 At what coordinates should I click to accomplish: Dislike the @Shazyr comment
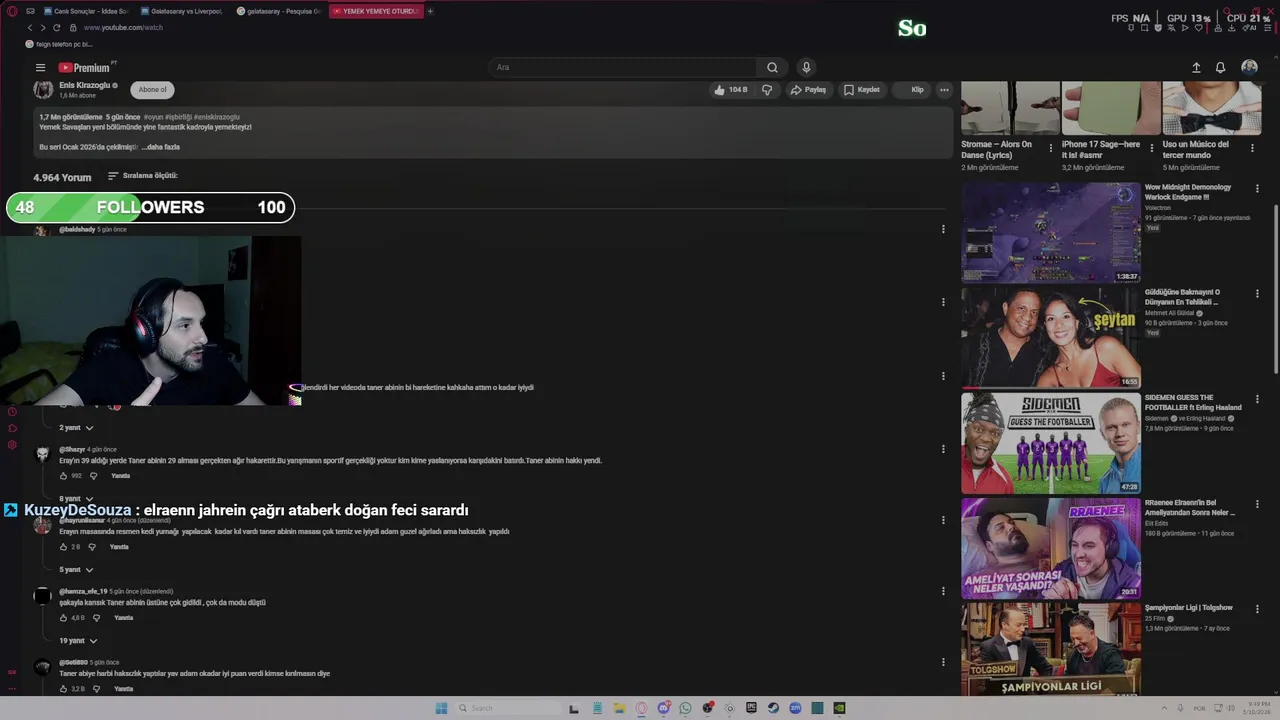click(x=93, y=476)
